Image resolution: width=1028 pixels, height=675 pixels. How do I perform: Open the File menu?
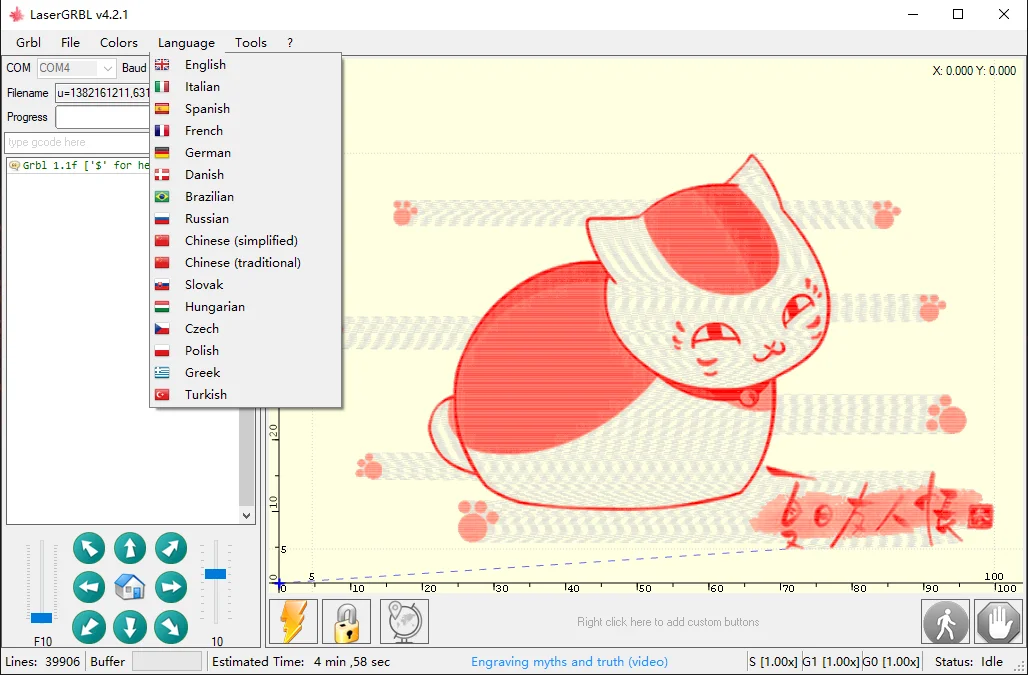(70, 43)
